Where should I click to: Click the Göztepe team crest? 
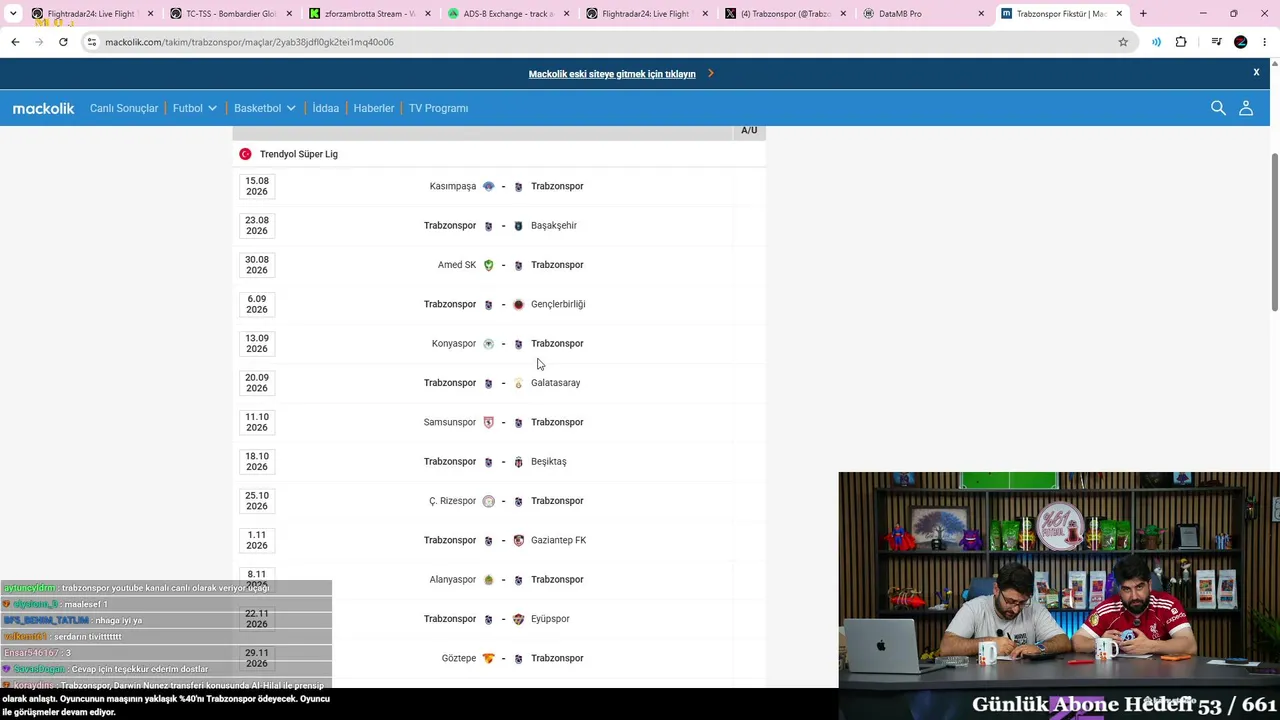point(489,658)
